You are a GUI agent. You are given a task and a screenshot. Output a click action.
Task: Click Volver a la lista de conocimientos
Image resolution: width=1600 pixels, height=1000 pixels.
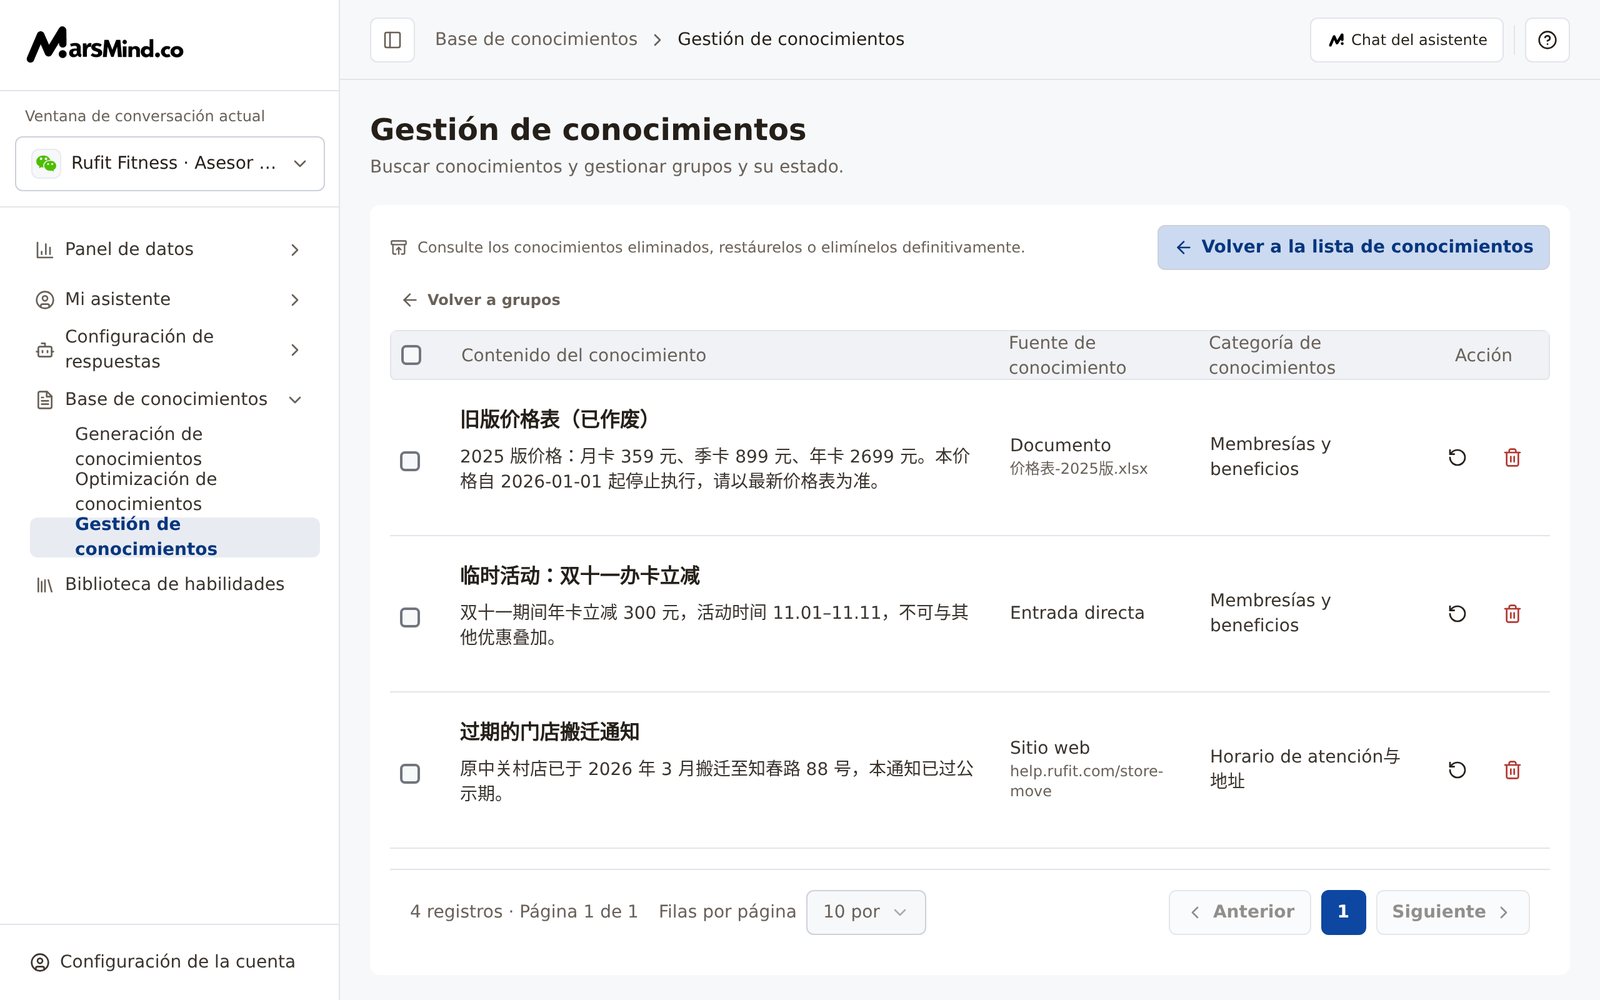(x=1354, y=247)
